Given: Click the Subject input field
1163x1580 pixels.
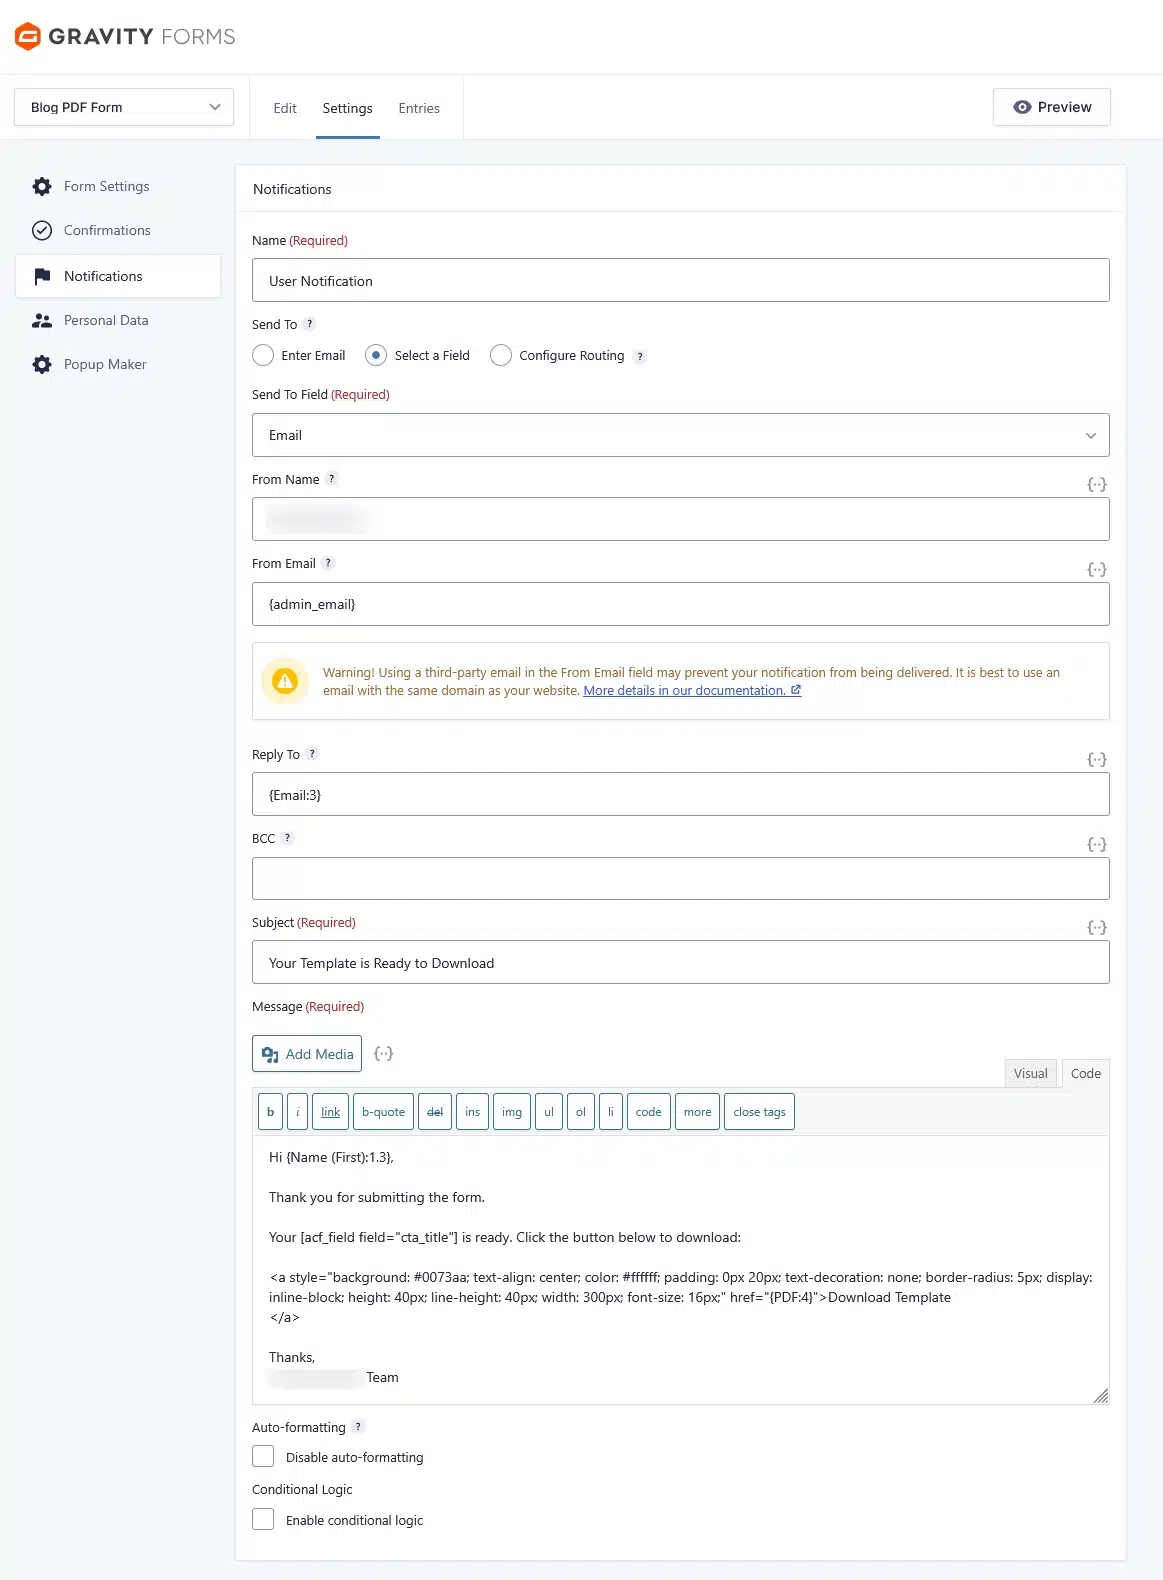Looking at the screenshot, I should pyautogui.click(x=681, y=962).
